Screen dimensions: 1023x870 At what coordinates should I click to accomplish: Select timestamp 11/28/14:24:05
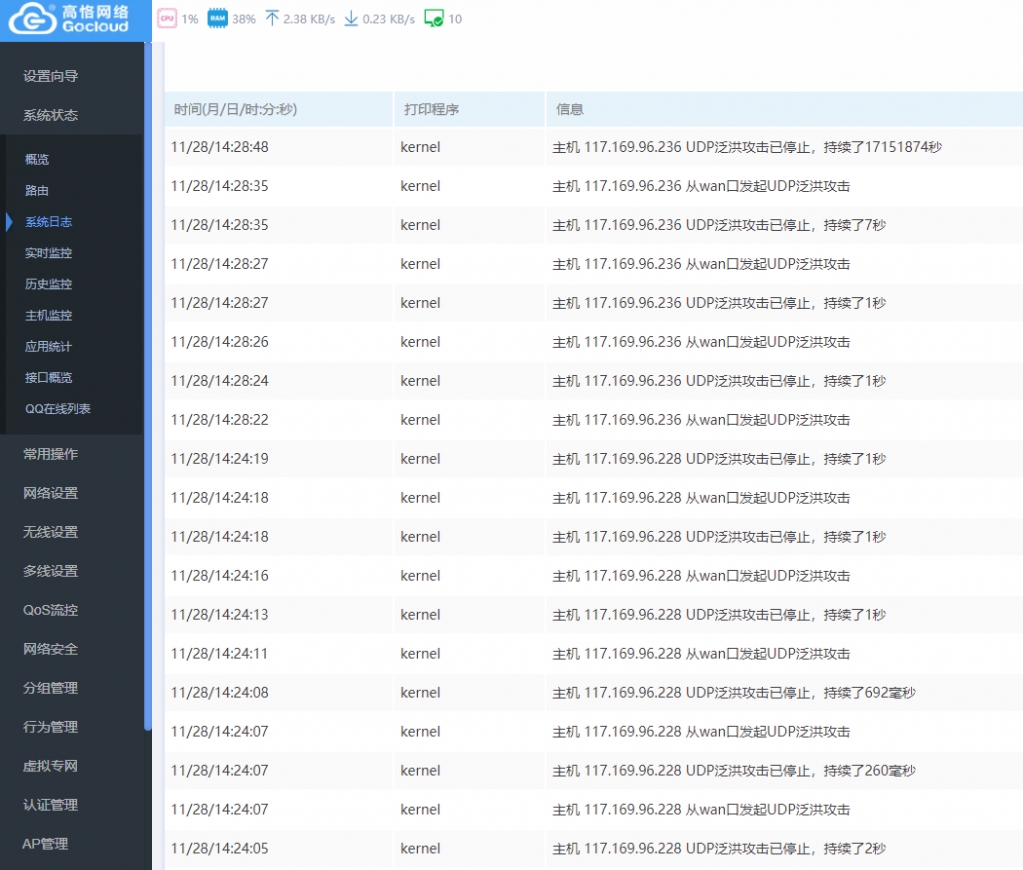(220, 848)
